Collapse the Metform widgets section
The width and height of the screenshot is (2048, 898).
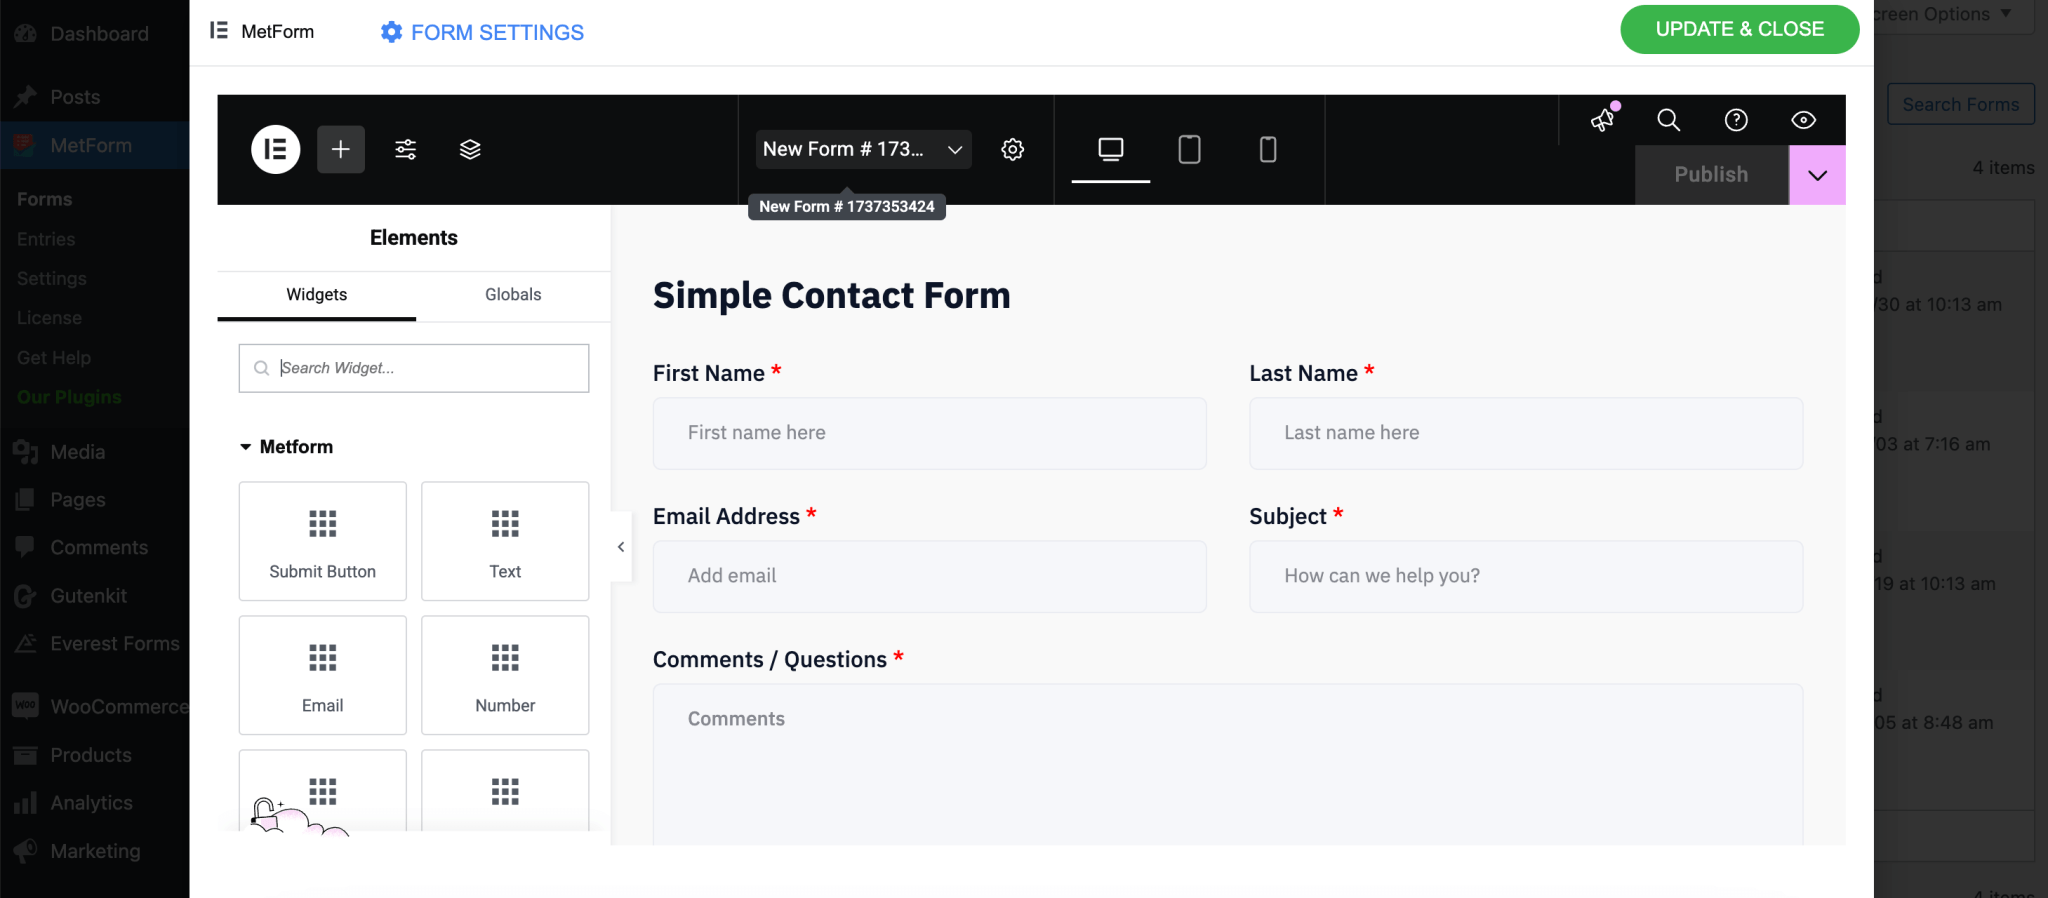pos(247,447)
